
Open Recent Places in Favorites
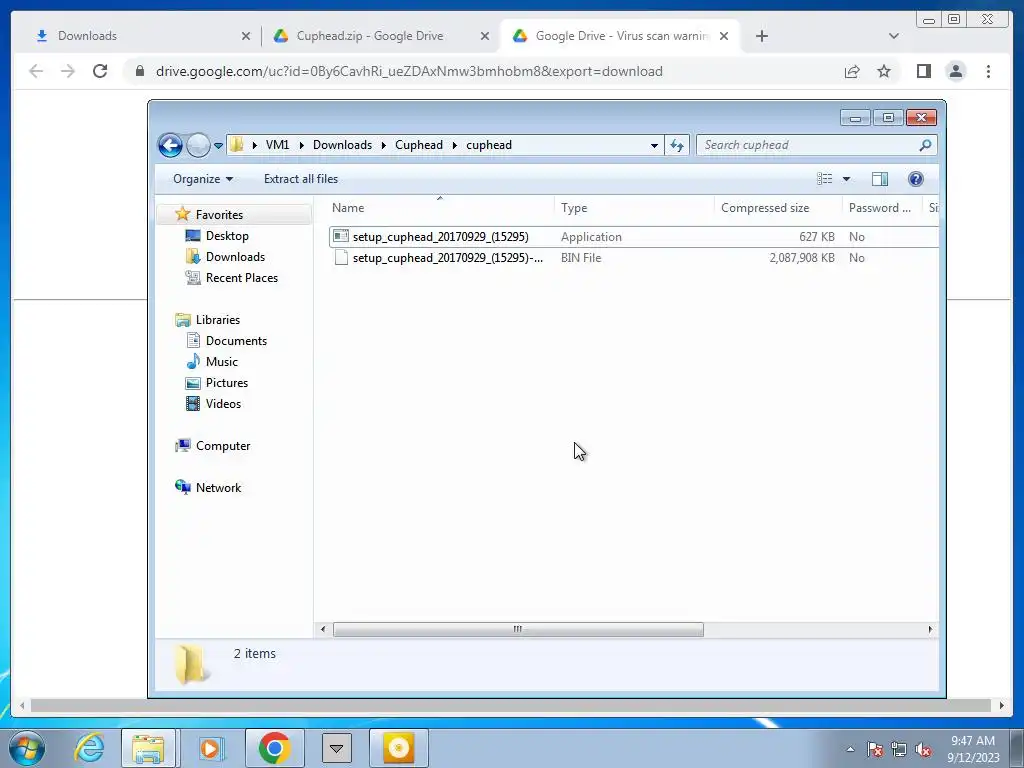tap(242, 278)
